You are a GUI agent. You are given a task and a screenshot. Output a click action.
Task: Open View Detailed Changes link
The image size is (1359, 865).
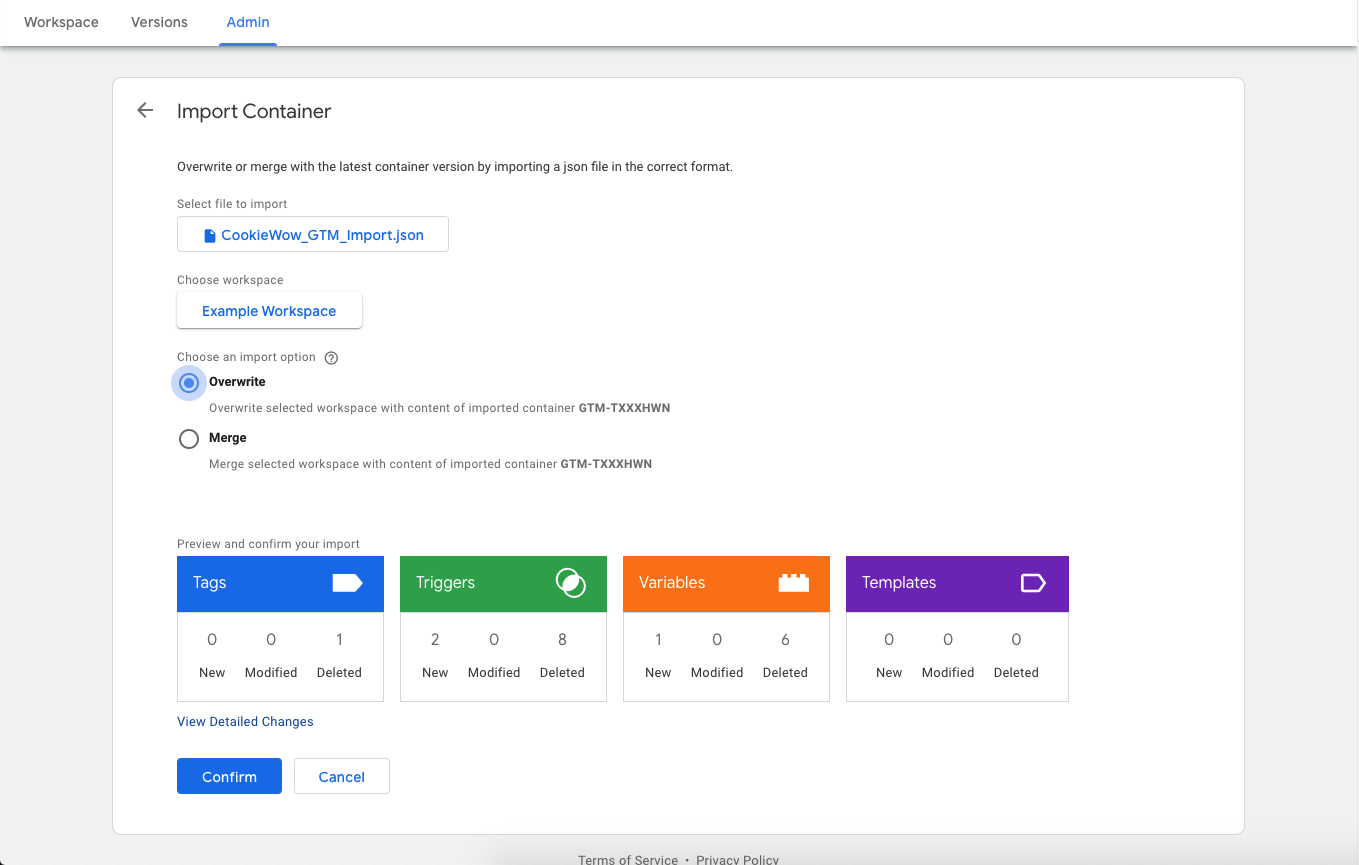tap(245, 722)
